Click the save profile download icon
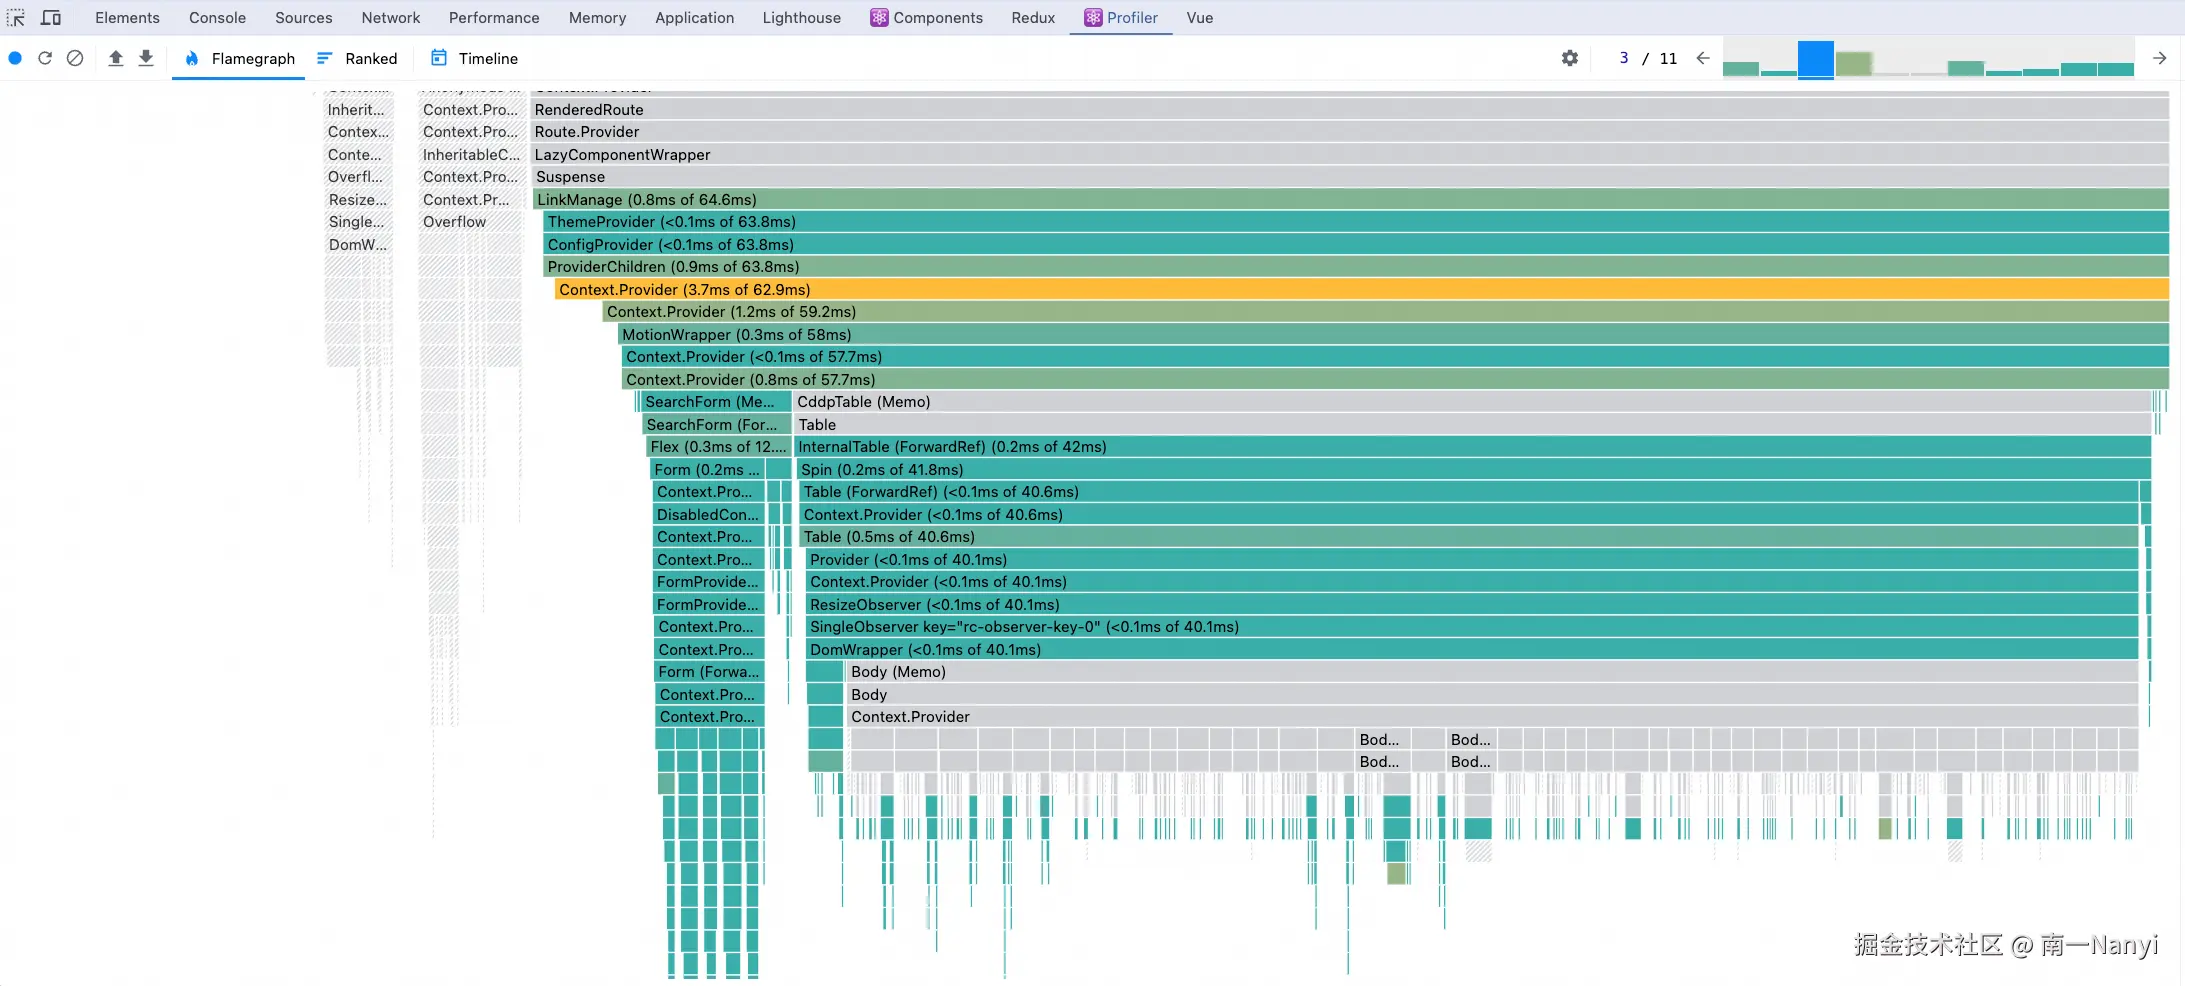The width and height of the screenshot is (2185, 986). point(146,58)
